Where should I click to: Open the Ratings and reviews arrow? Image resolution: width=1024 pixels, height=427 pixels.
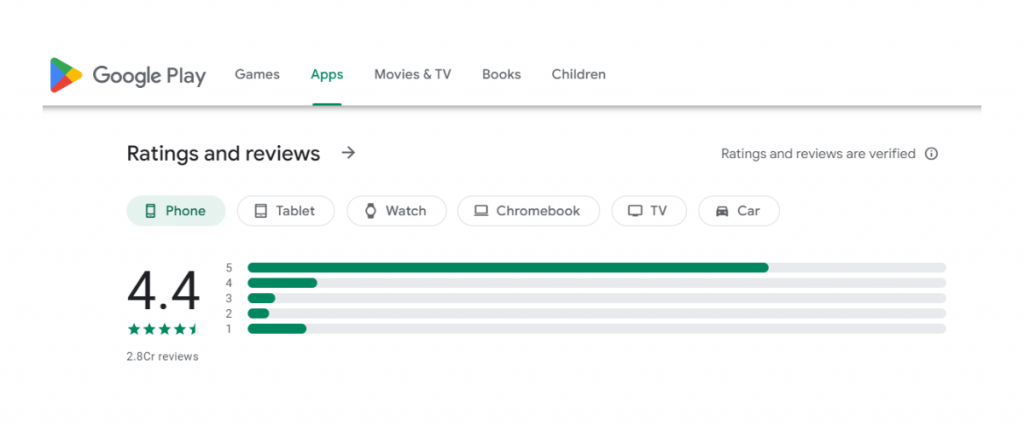pyautogui.click(x=348, y=153)
